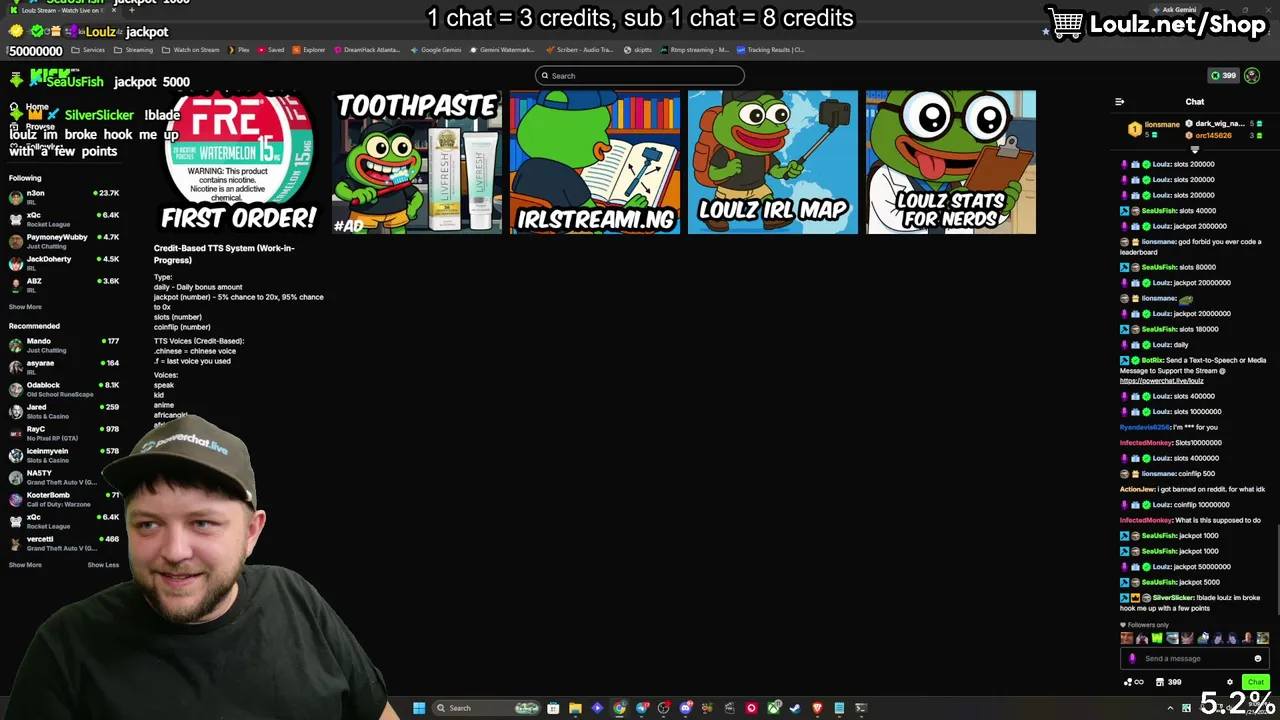Open Steam from the taskbar
This screenshot has height=720, width=1280.
(795, 708)
